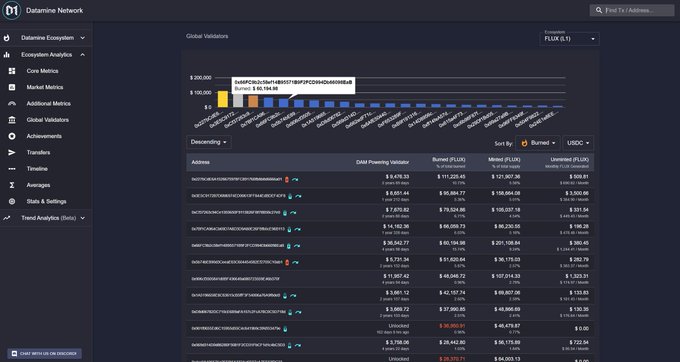
Task: Expand the Trend Analytics (Beta) section
Action: (46, 218)
